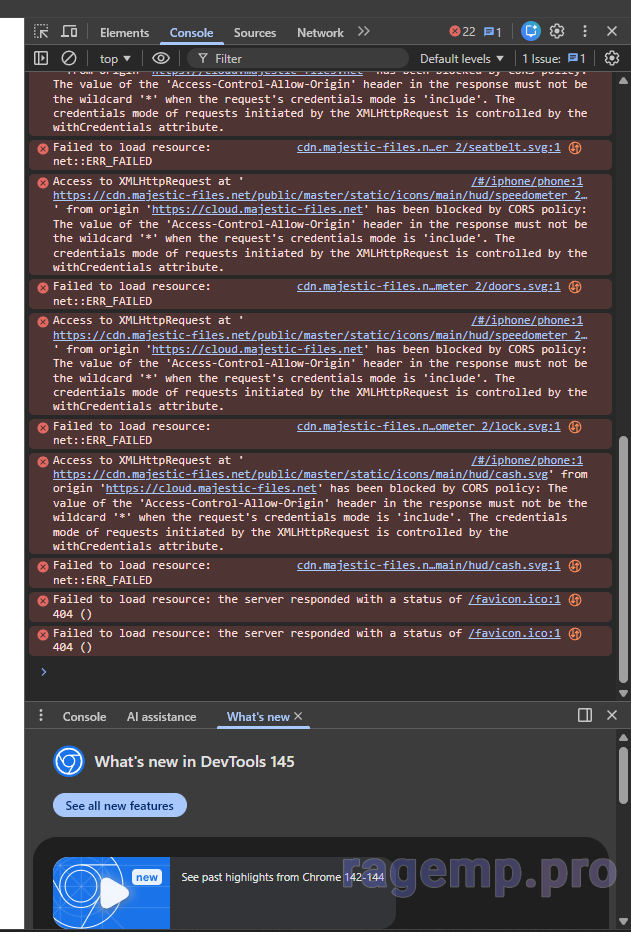631x932 pixels.
Task: Open the DevTools three-dot customize menu
Action: tap(585, 32)
